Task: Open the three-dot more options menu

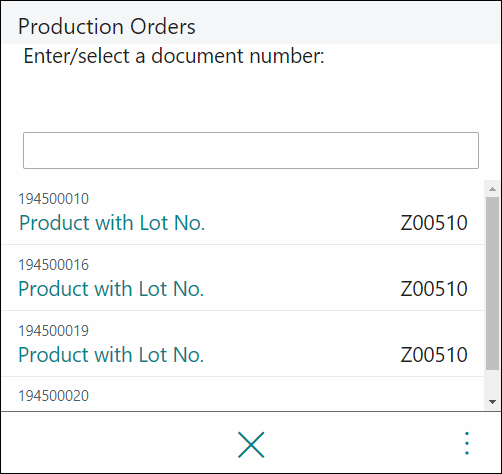Action: 467,443
